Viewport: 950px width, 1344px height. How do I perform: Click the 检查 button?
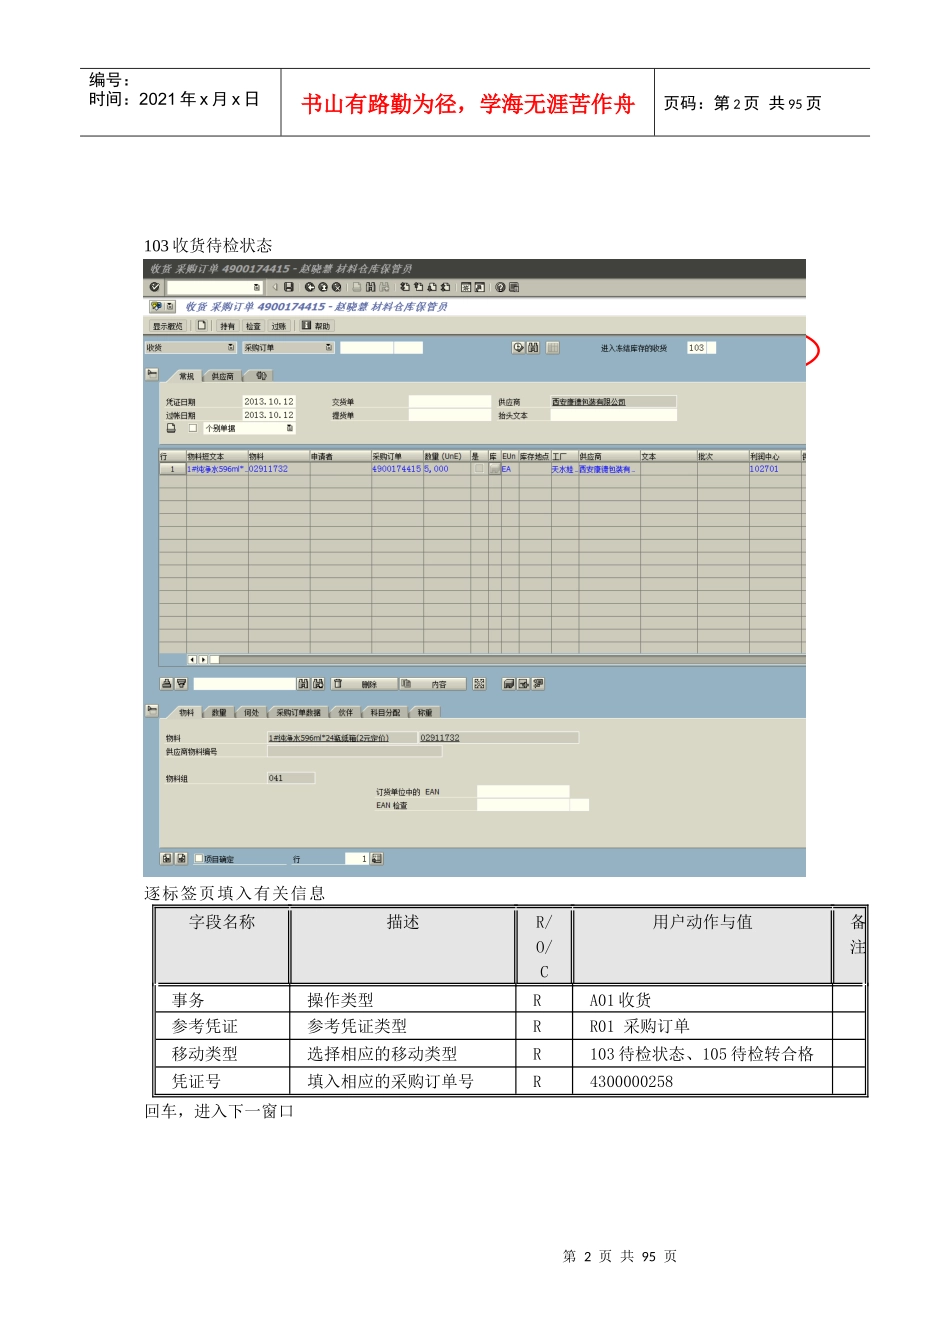coord(253,326)
